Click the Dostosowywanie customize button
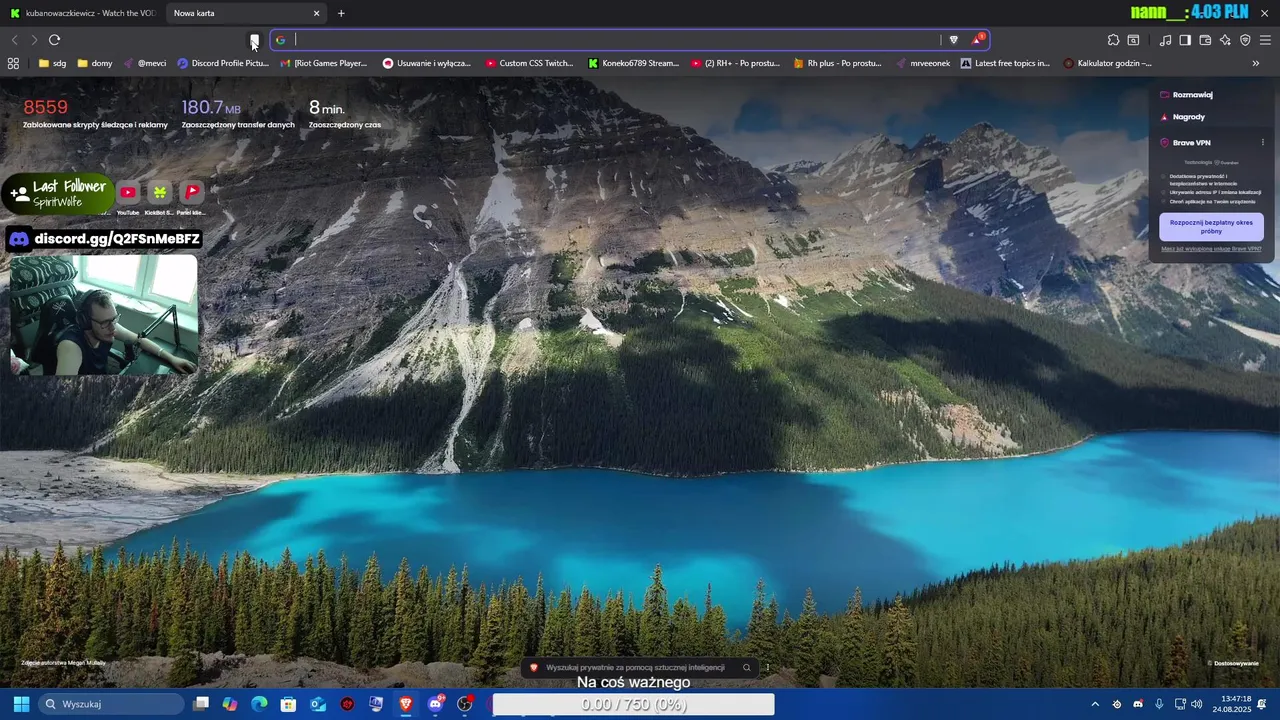 point(1232,663)
